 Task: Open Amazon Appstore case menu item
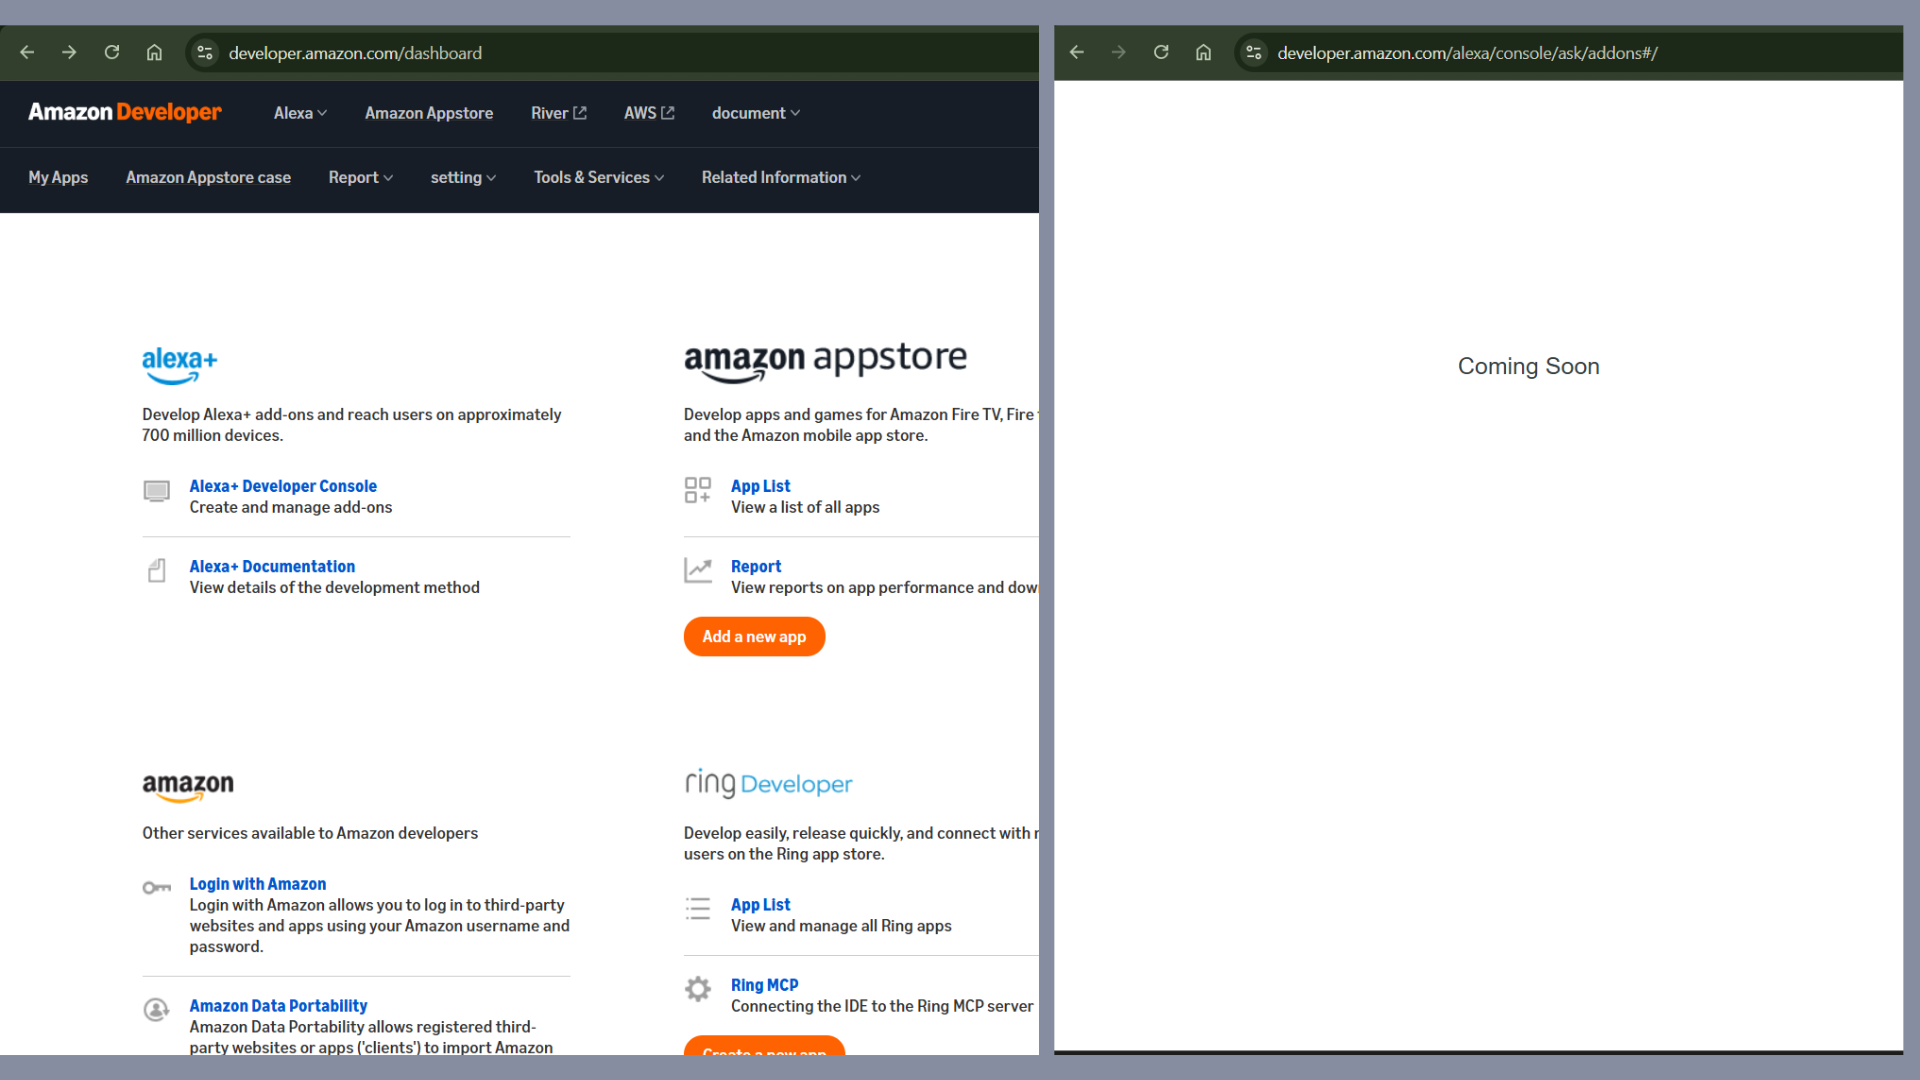coord(208,177)
